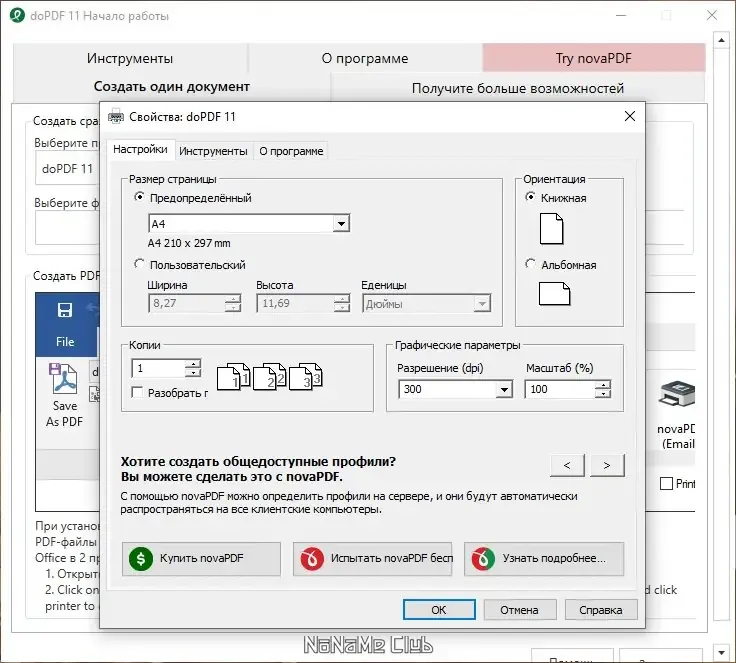The image size is (736, 663).
Task: Click main window scrollbar up arrow
Action: pos(721,40)
